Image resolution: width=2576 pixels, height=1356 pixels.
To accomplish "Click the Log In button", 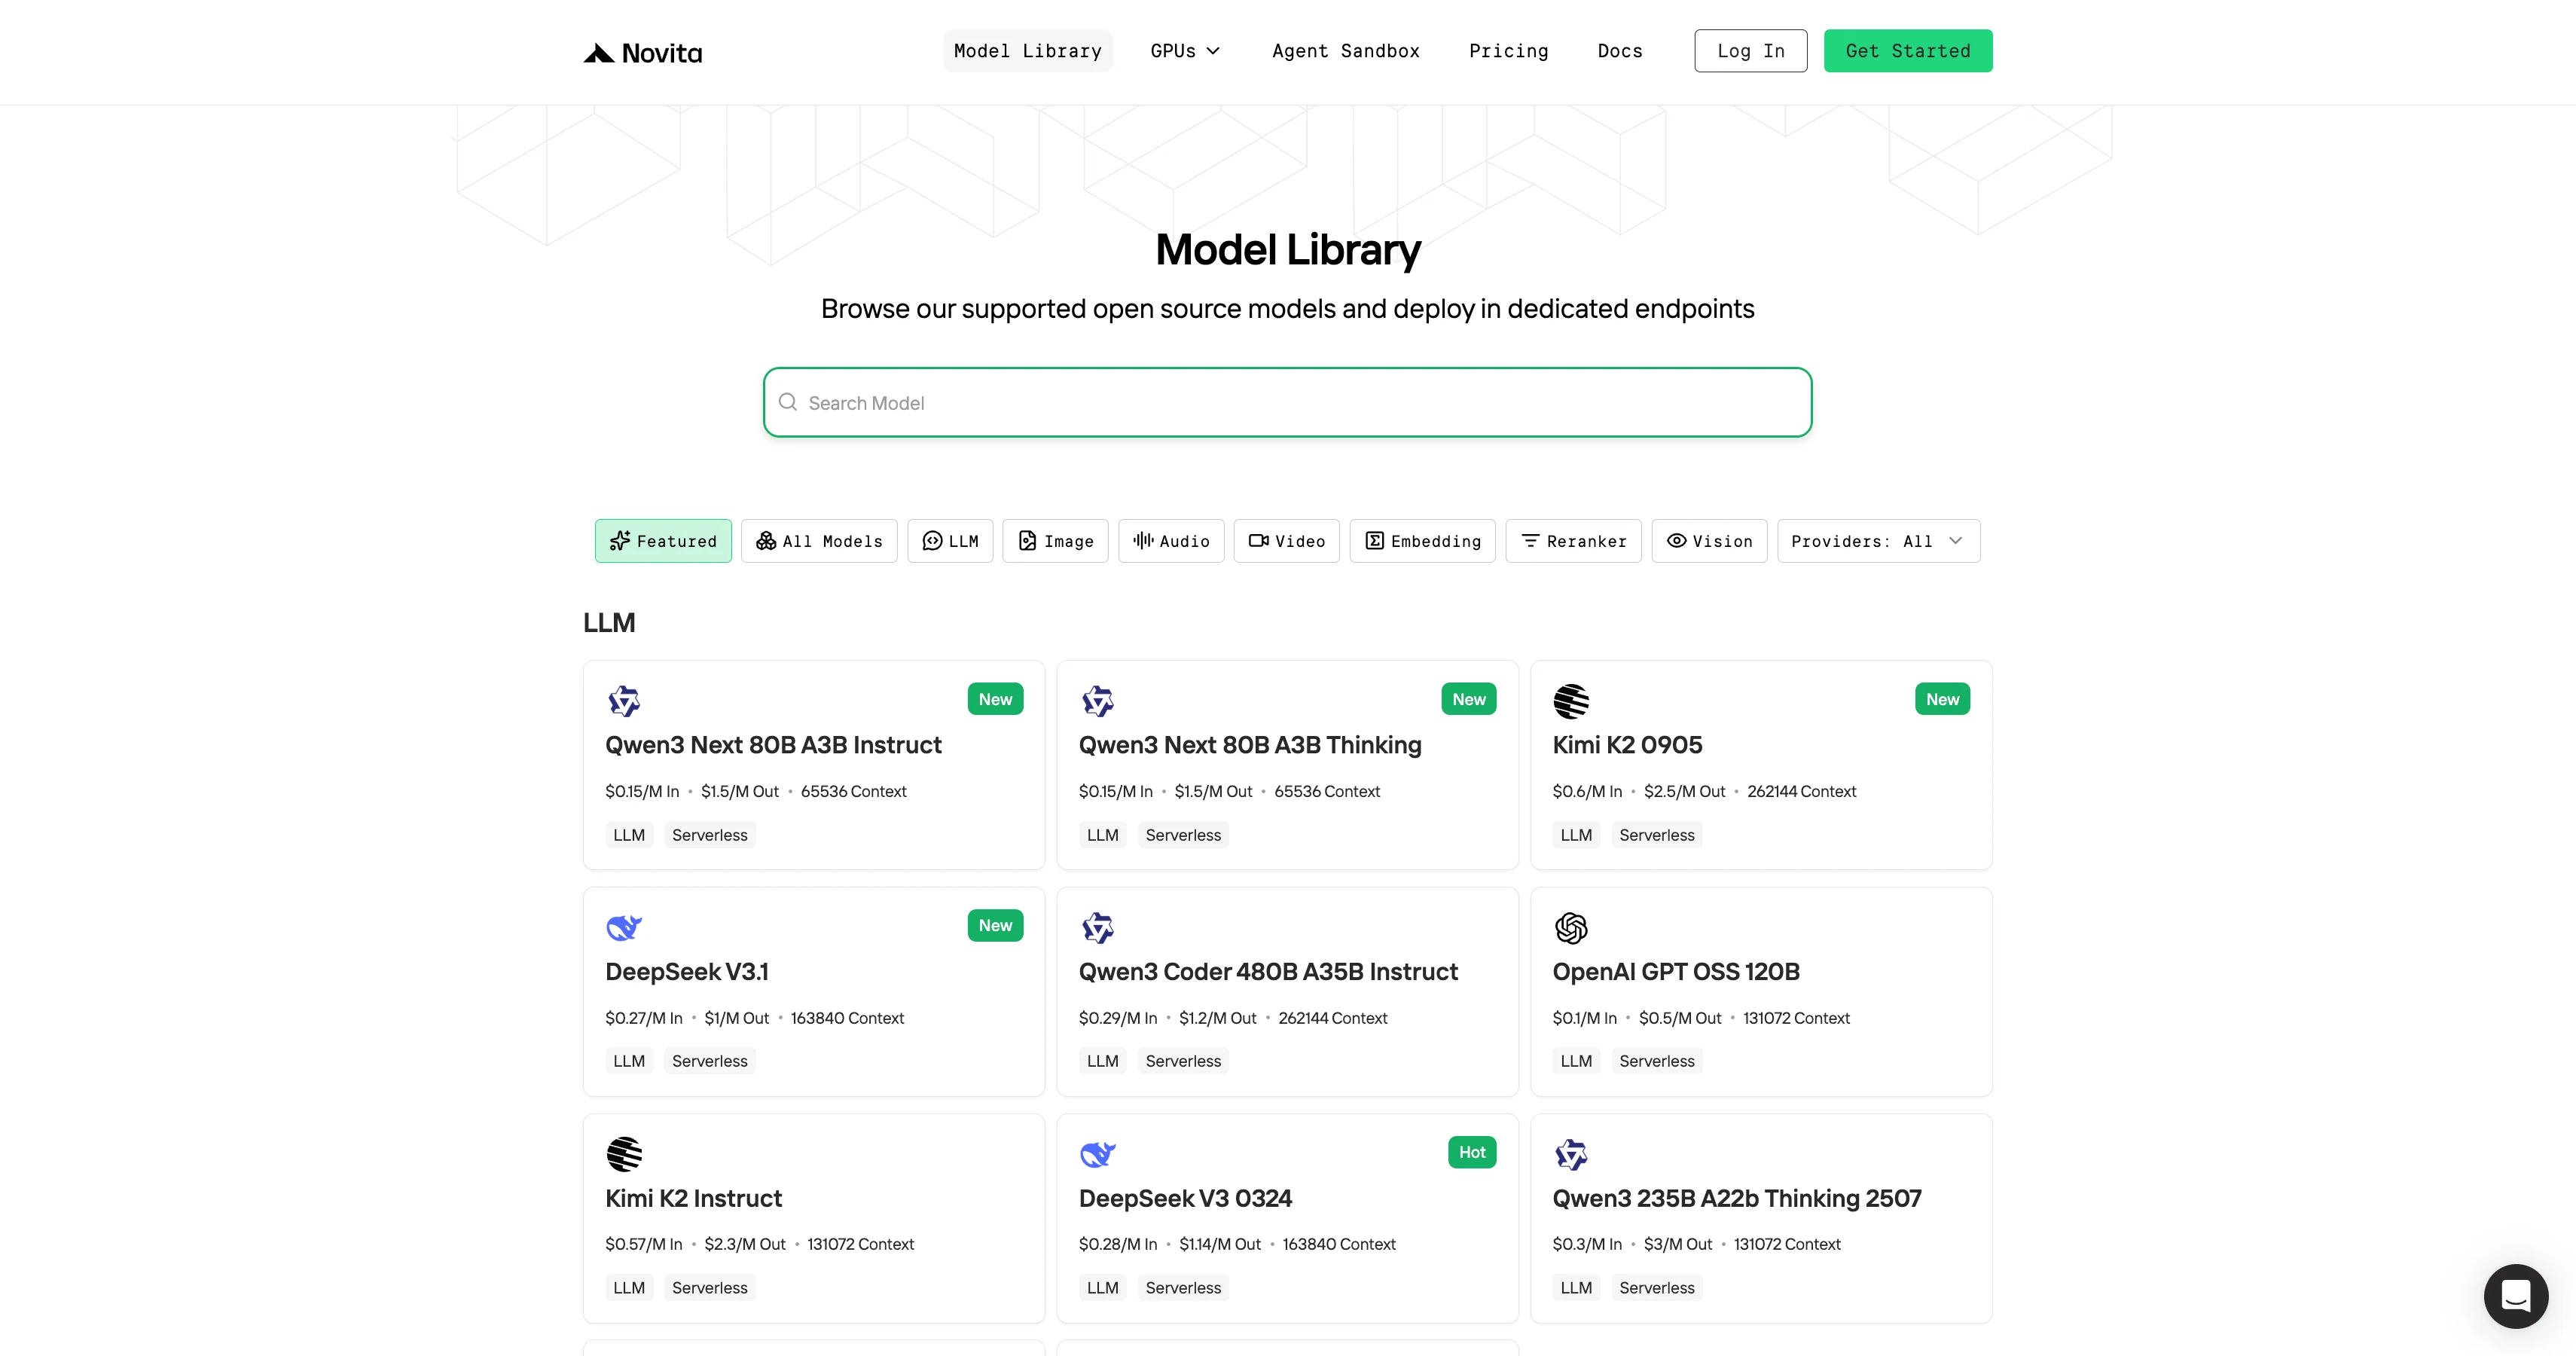I will [1751, 51].
